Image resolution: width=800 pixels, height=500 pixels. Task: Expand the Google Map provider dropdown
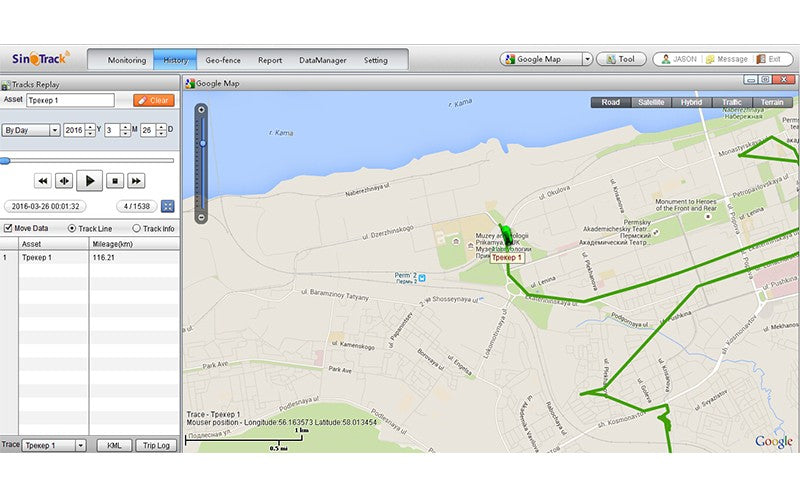point(587,59)
